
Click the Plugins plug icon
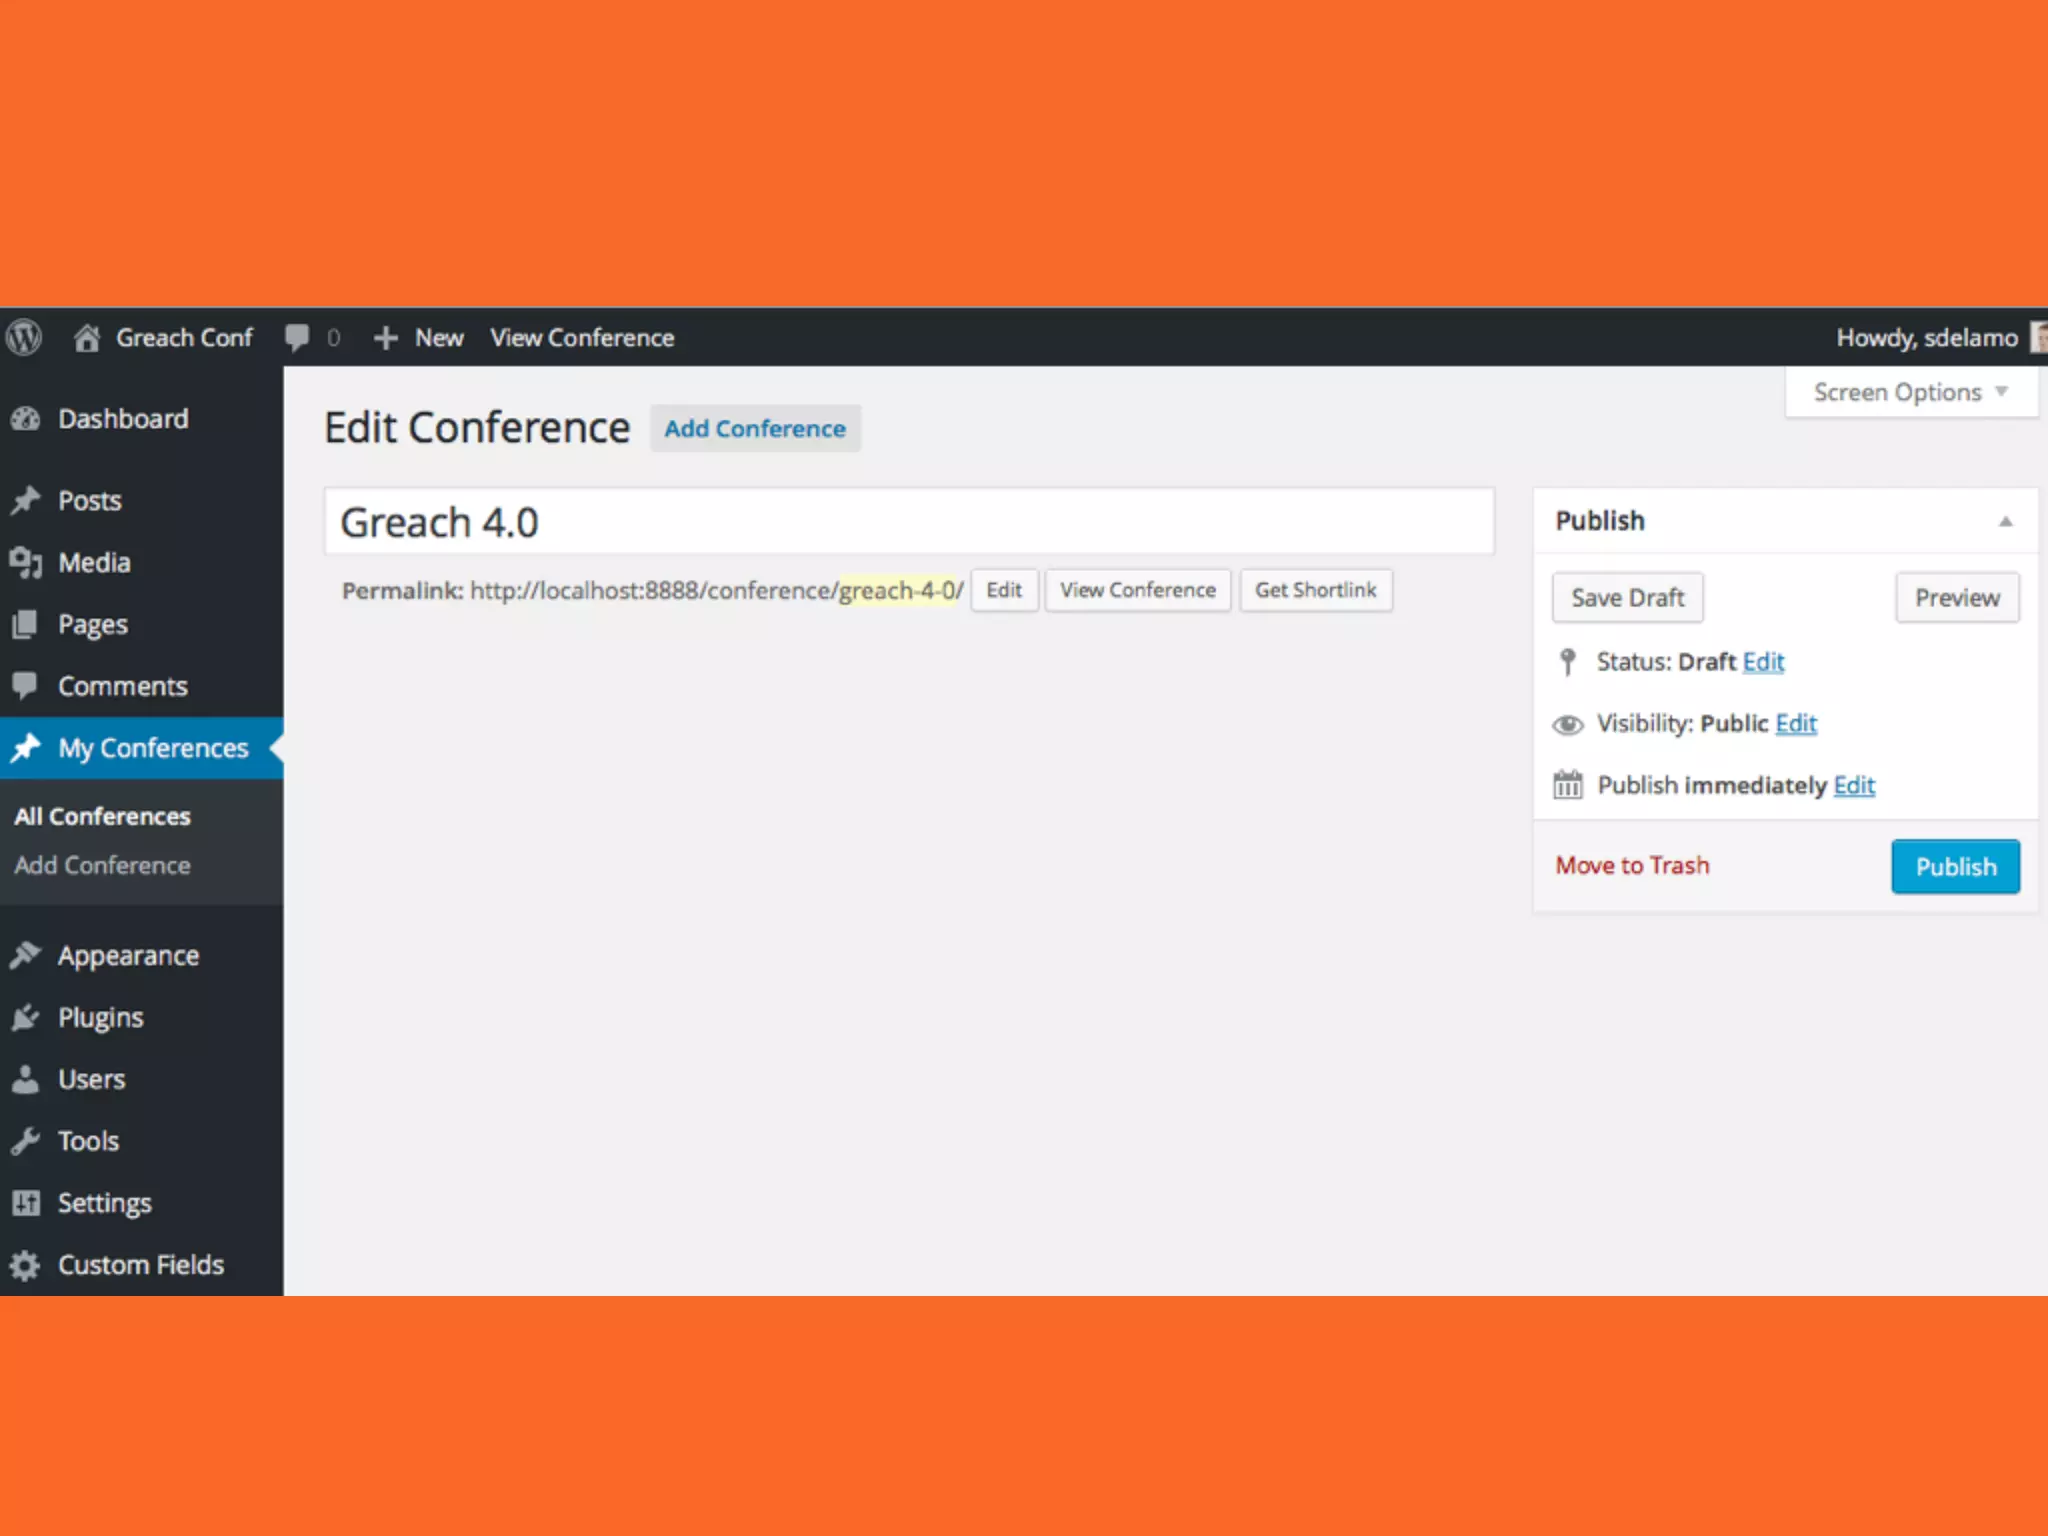[x=25, y=1018]
